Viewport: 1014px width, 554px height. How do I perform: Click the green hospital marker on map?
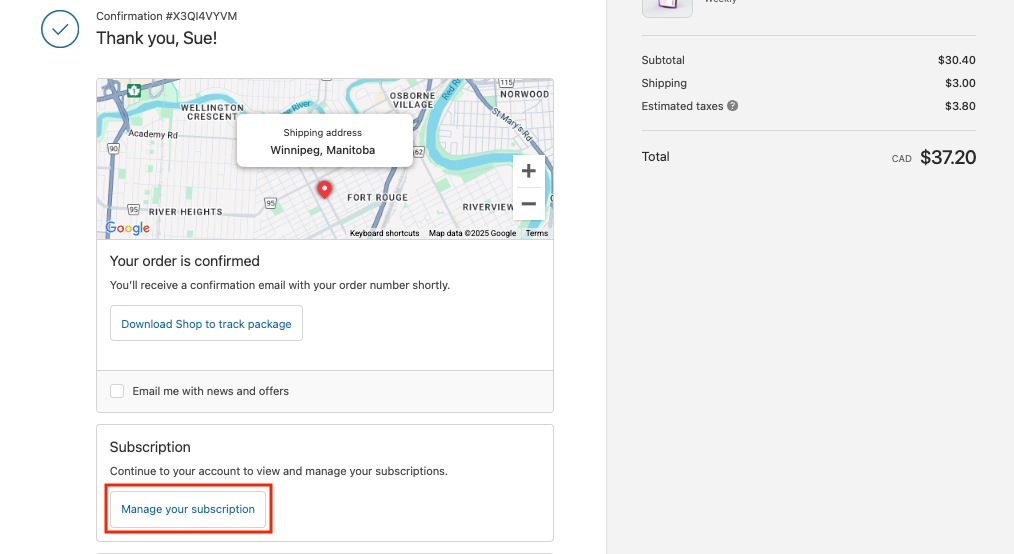(x=134, y=91)
